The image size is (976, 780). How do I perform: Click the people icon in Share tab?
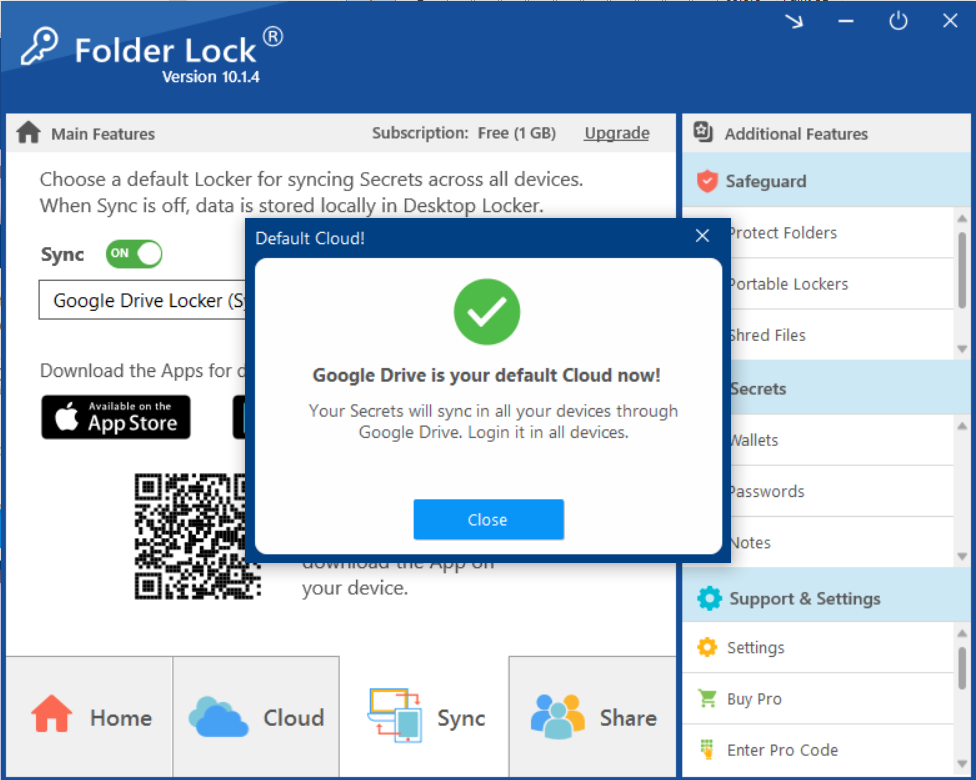[558, 716]
